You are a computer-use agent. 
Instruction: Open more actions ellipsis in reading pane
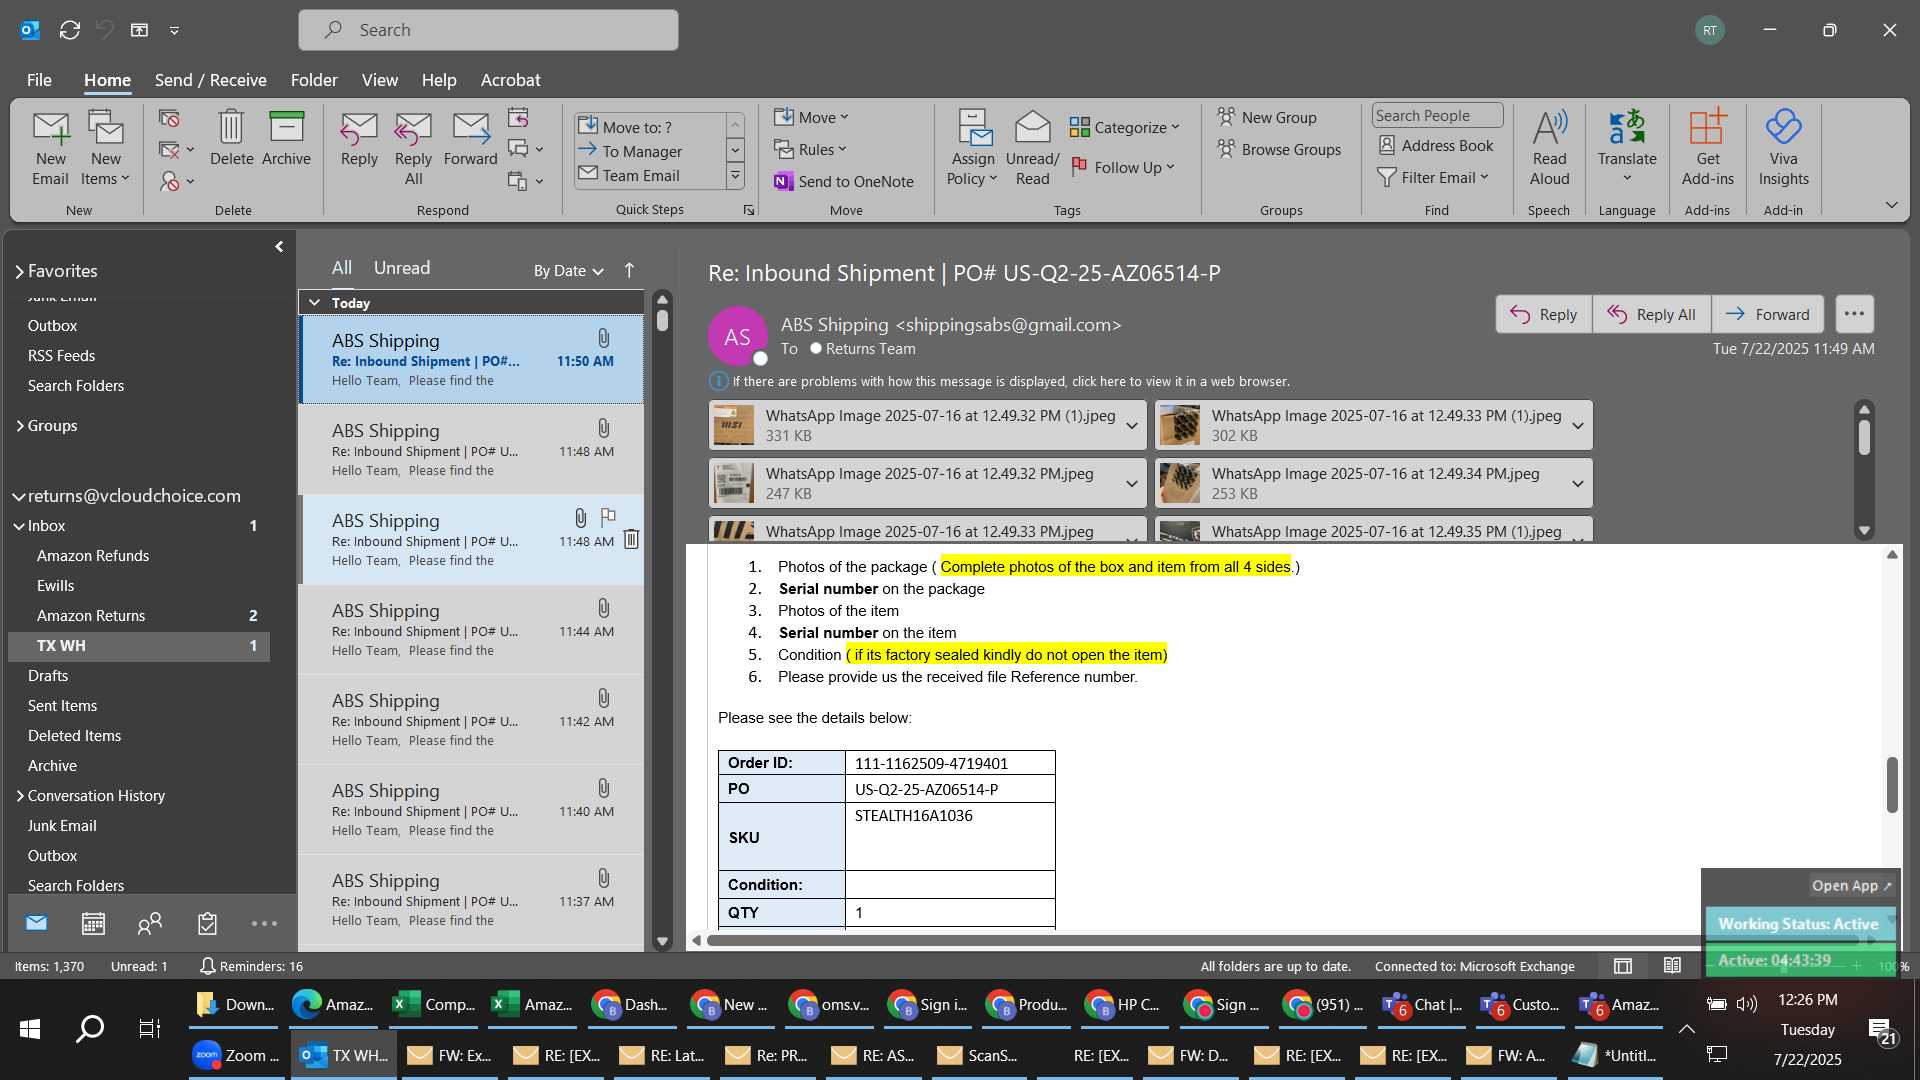(x=1854, y=314)
